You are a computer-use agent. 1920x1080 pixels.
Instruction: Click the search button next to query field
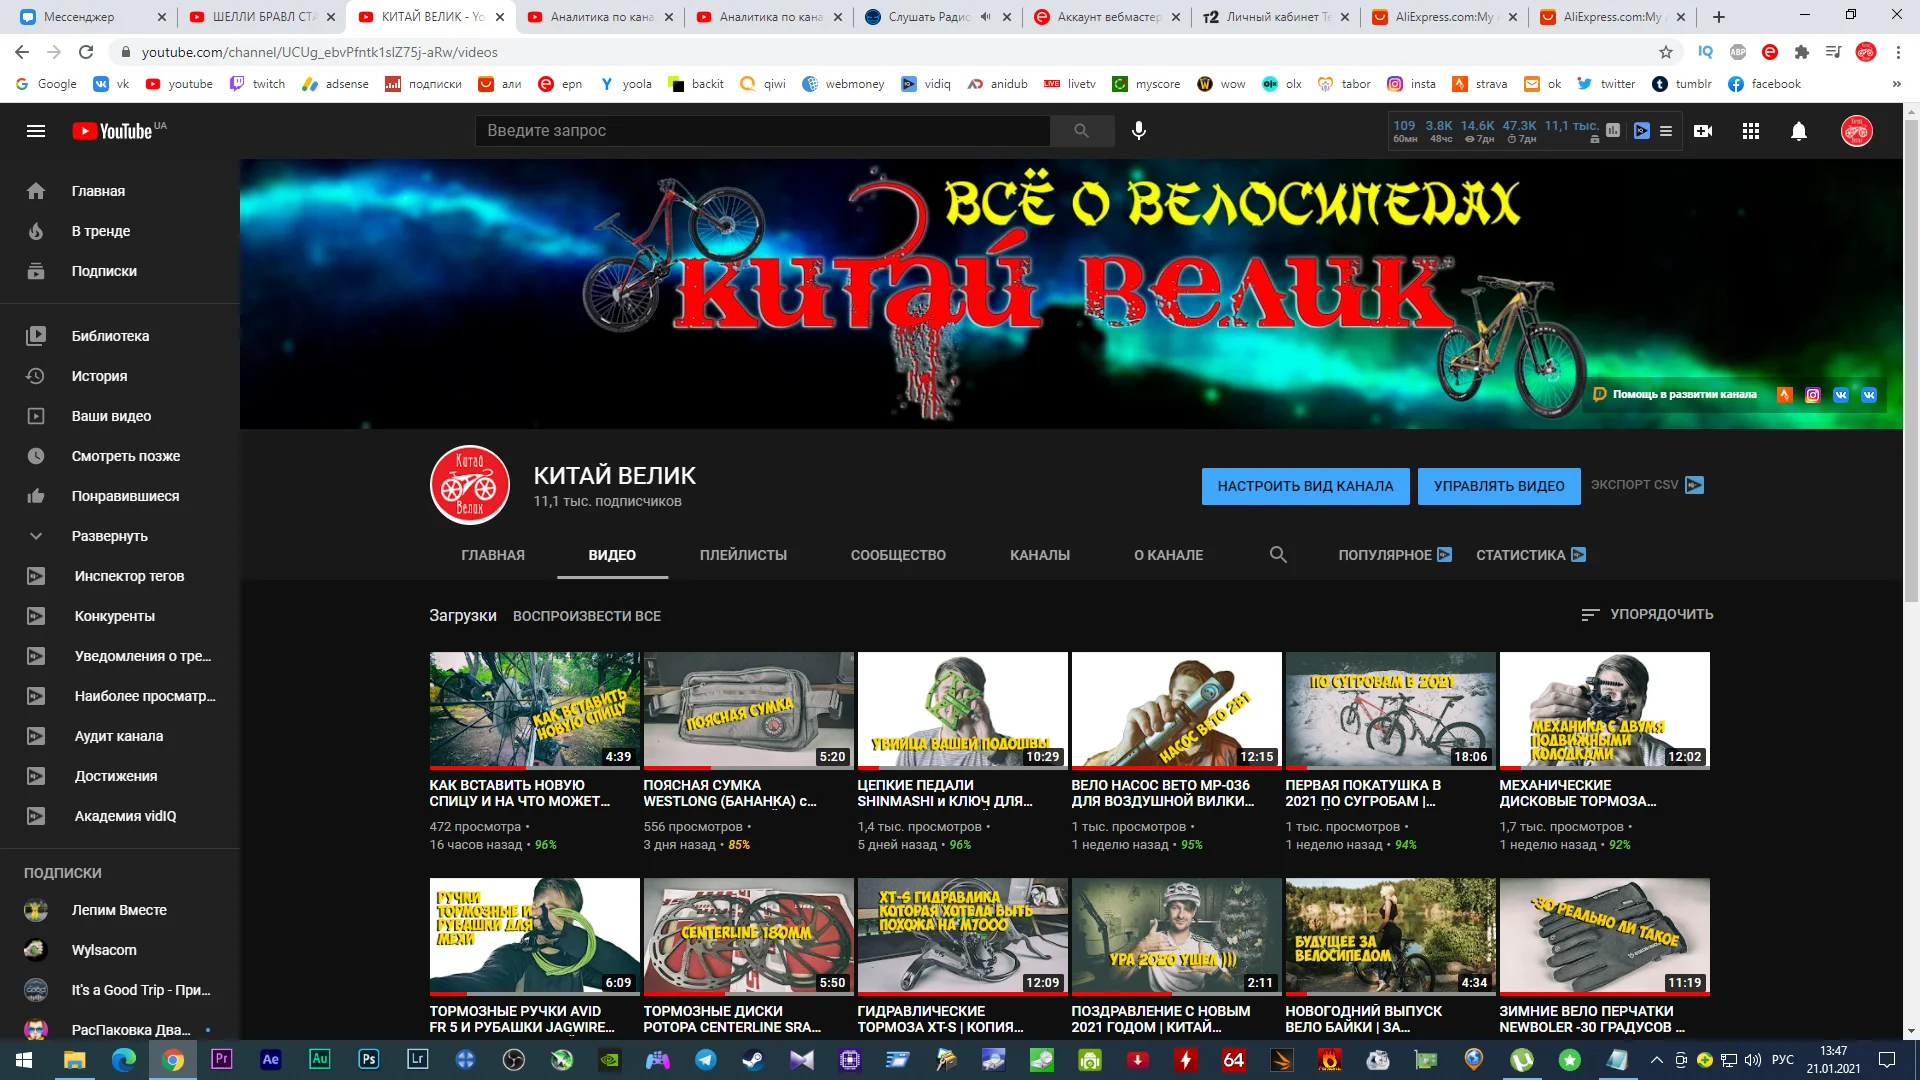(x=1081, y=131)
